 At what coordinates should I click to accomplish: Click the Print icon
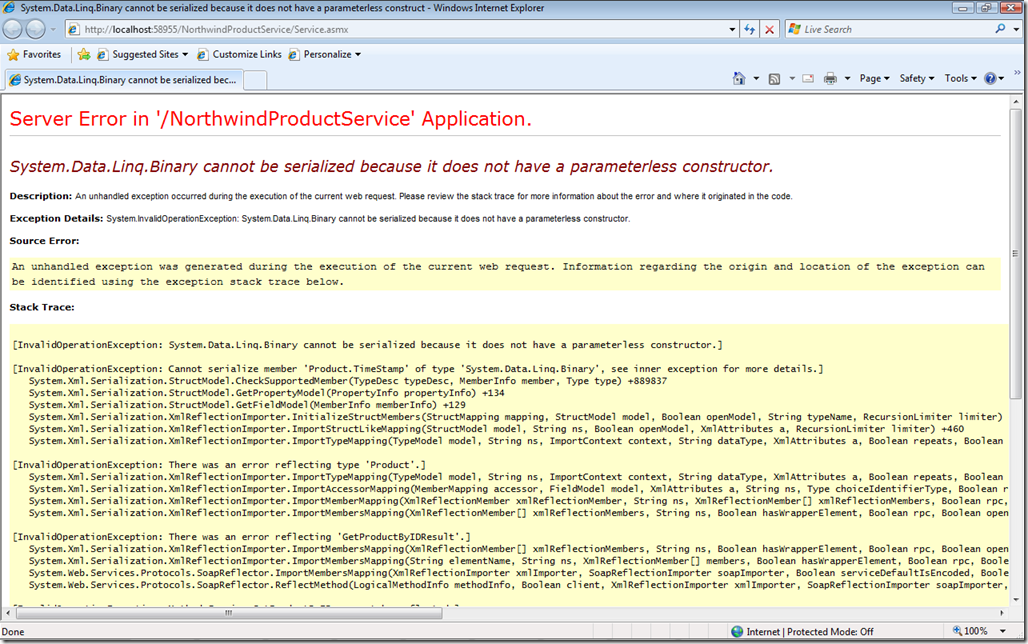pyautogui.click(x=831, y=79)
